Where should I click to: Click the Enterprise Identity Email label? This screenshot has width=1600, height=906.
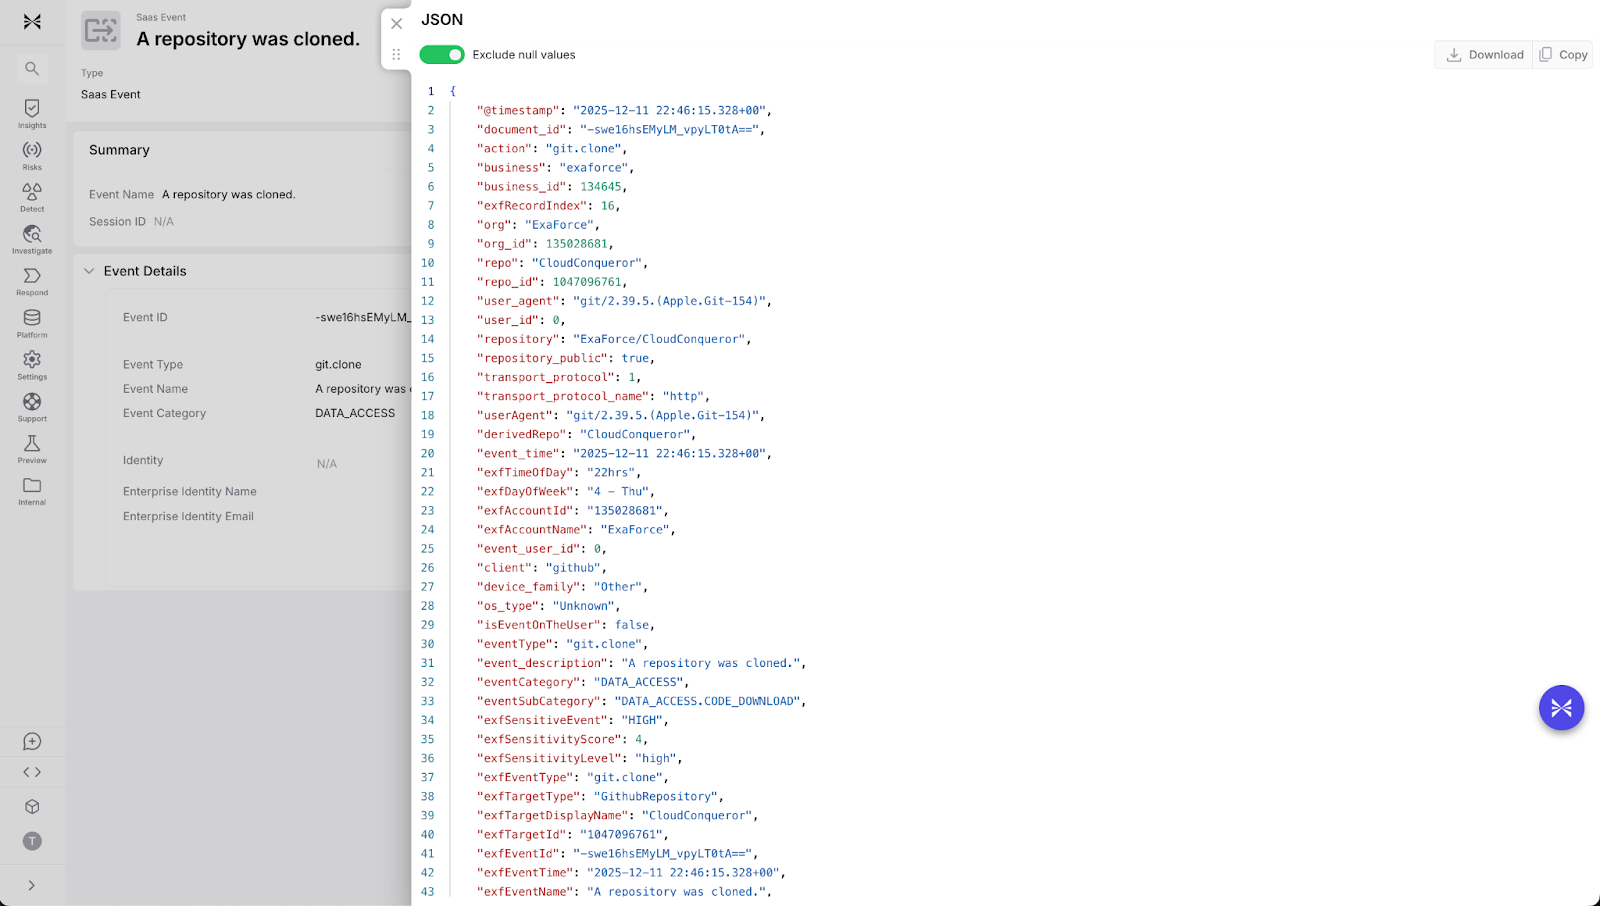pos(188,516)
